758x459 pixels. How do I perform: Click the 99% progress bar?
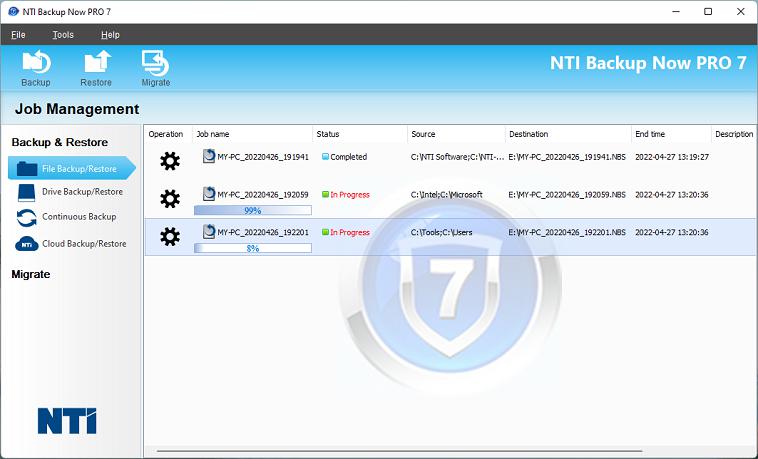(x=253, y=211)
